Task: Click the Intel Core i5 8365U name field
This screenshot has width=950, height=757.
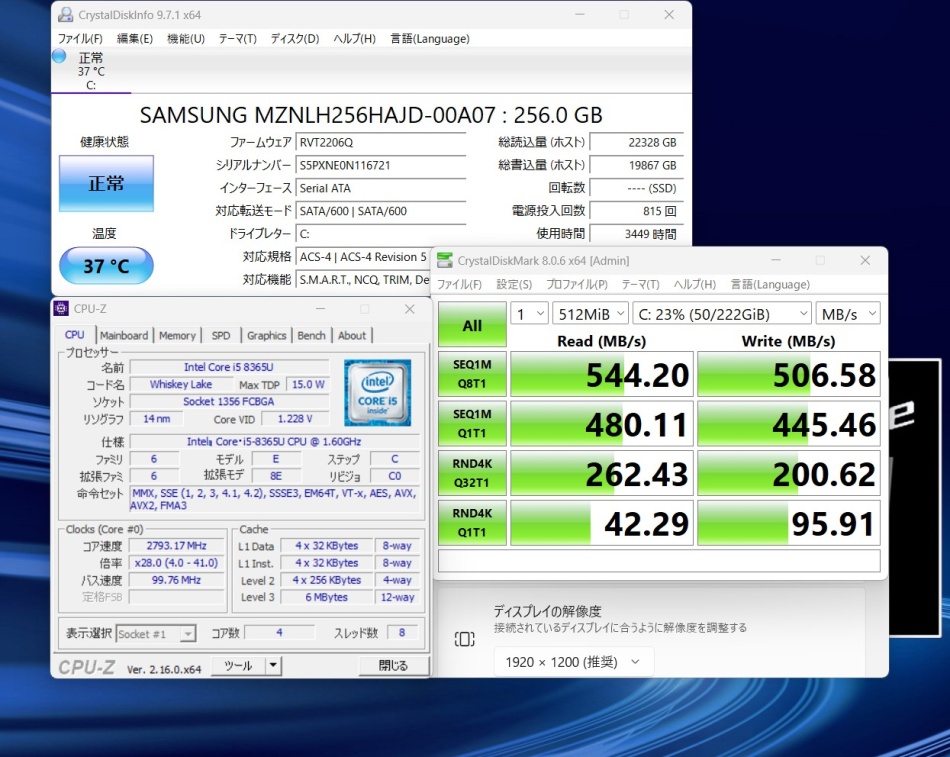Action: click(229, 367)
